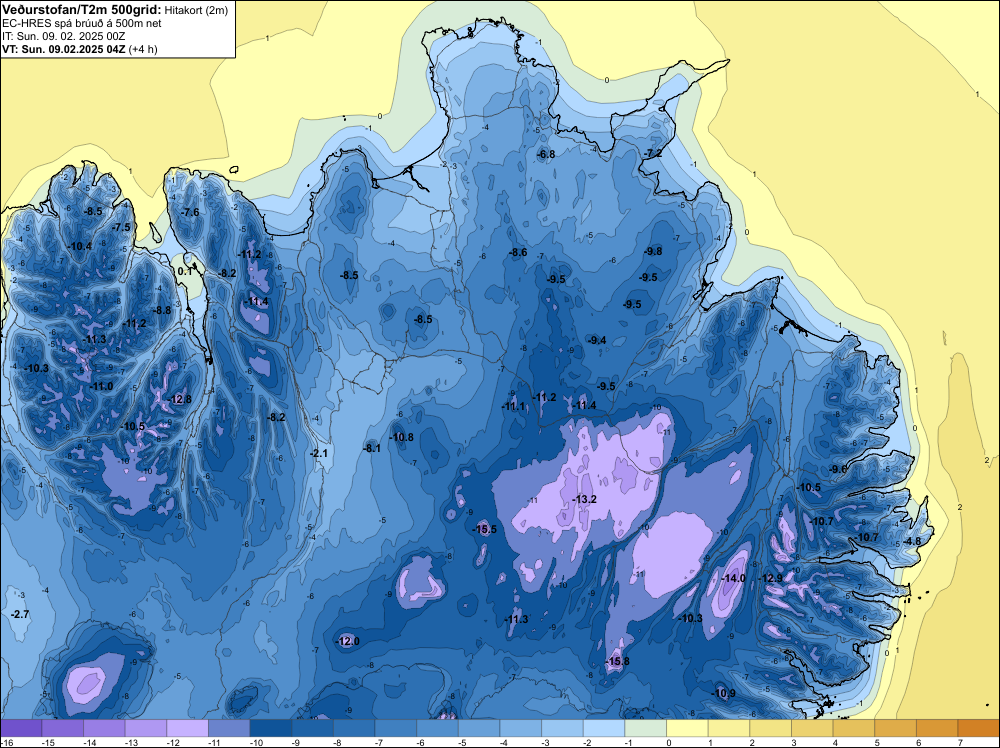The width and height of the screenshot is (1000, 748).
Task: Click the -9.4 temperature label
Action: pyautogui.click(x=597, y=341)
